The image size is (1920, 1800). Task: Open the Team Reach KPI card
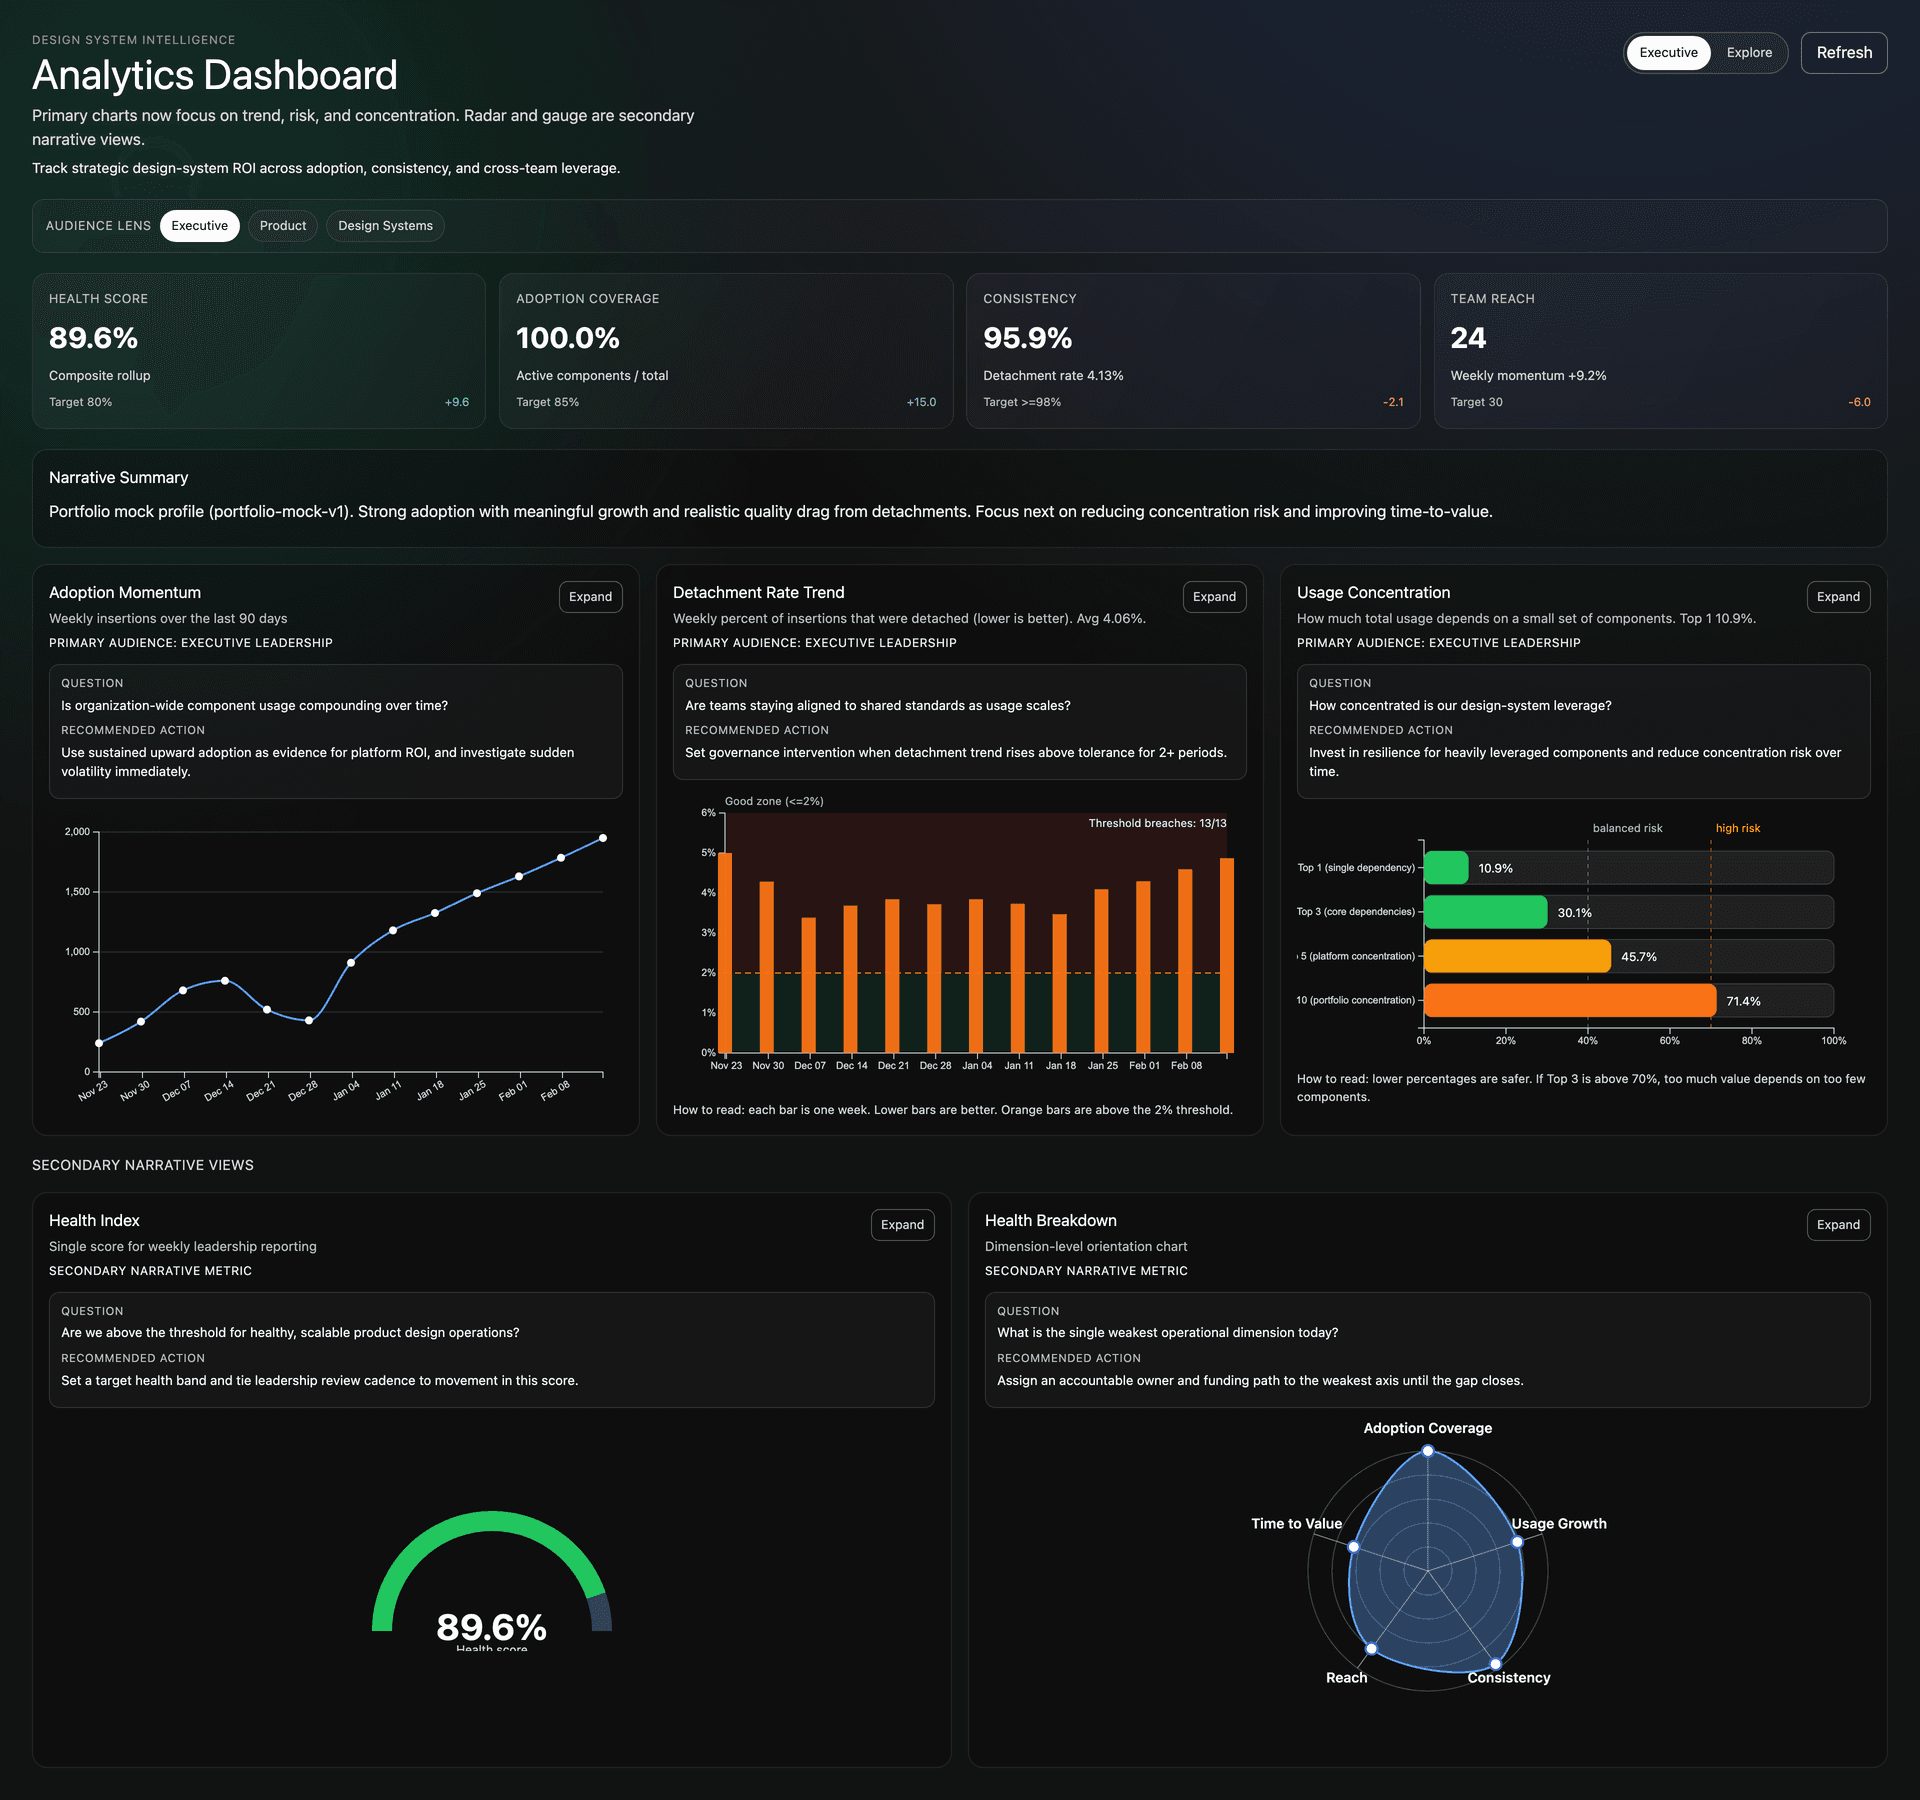1659,349
